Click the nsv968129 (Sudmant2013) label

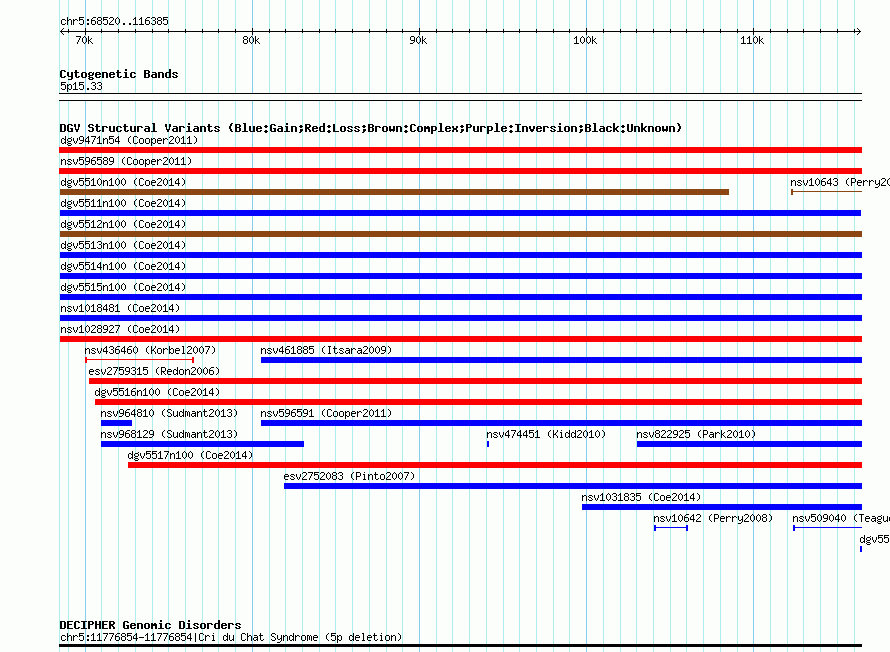(x=169, y=435)
